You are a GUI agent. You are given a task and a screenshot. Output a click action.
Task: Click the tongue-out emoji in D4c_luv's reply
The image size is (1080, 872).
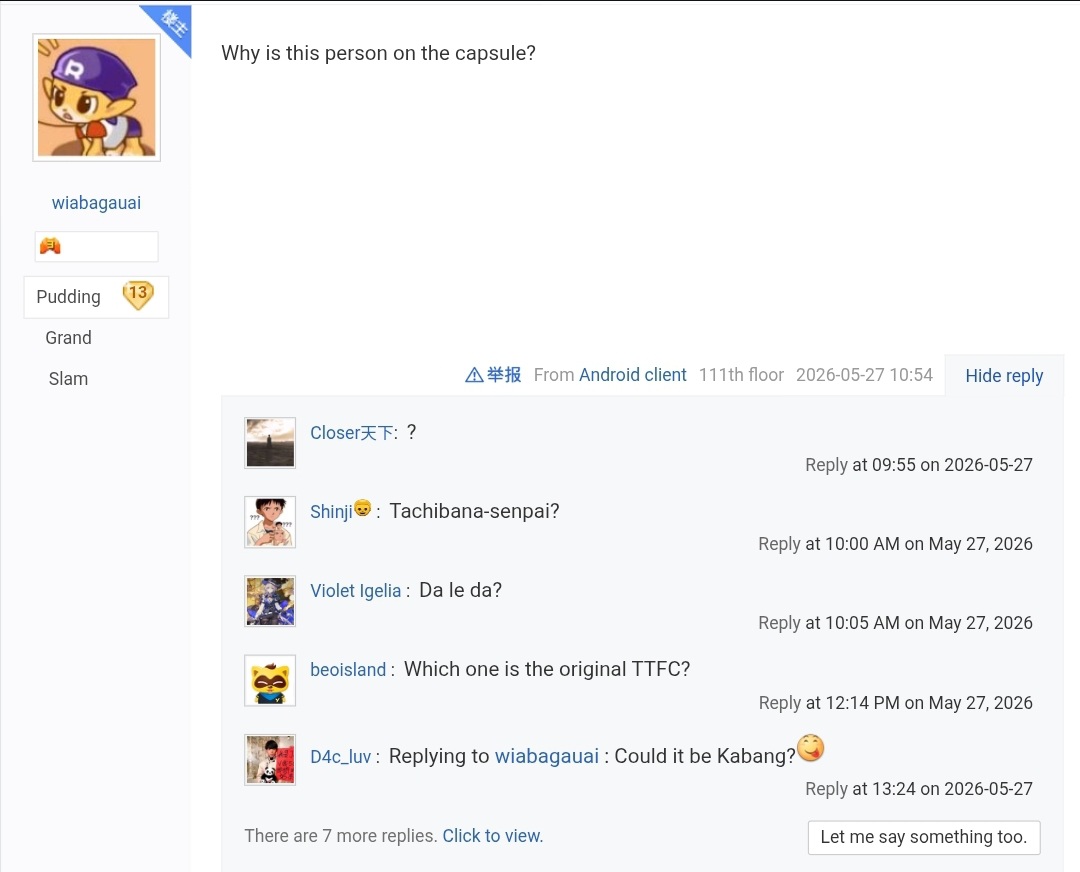pos(811,748)
